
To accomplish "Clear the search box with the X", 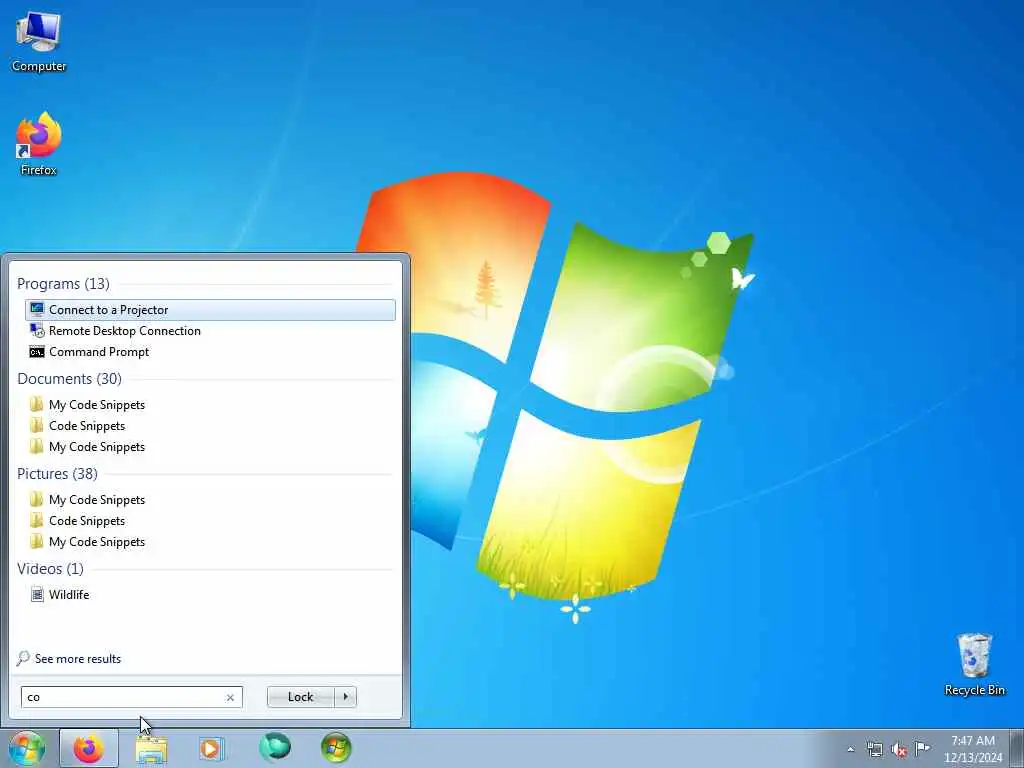I will coord(230,697).
